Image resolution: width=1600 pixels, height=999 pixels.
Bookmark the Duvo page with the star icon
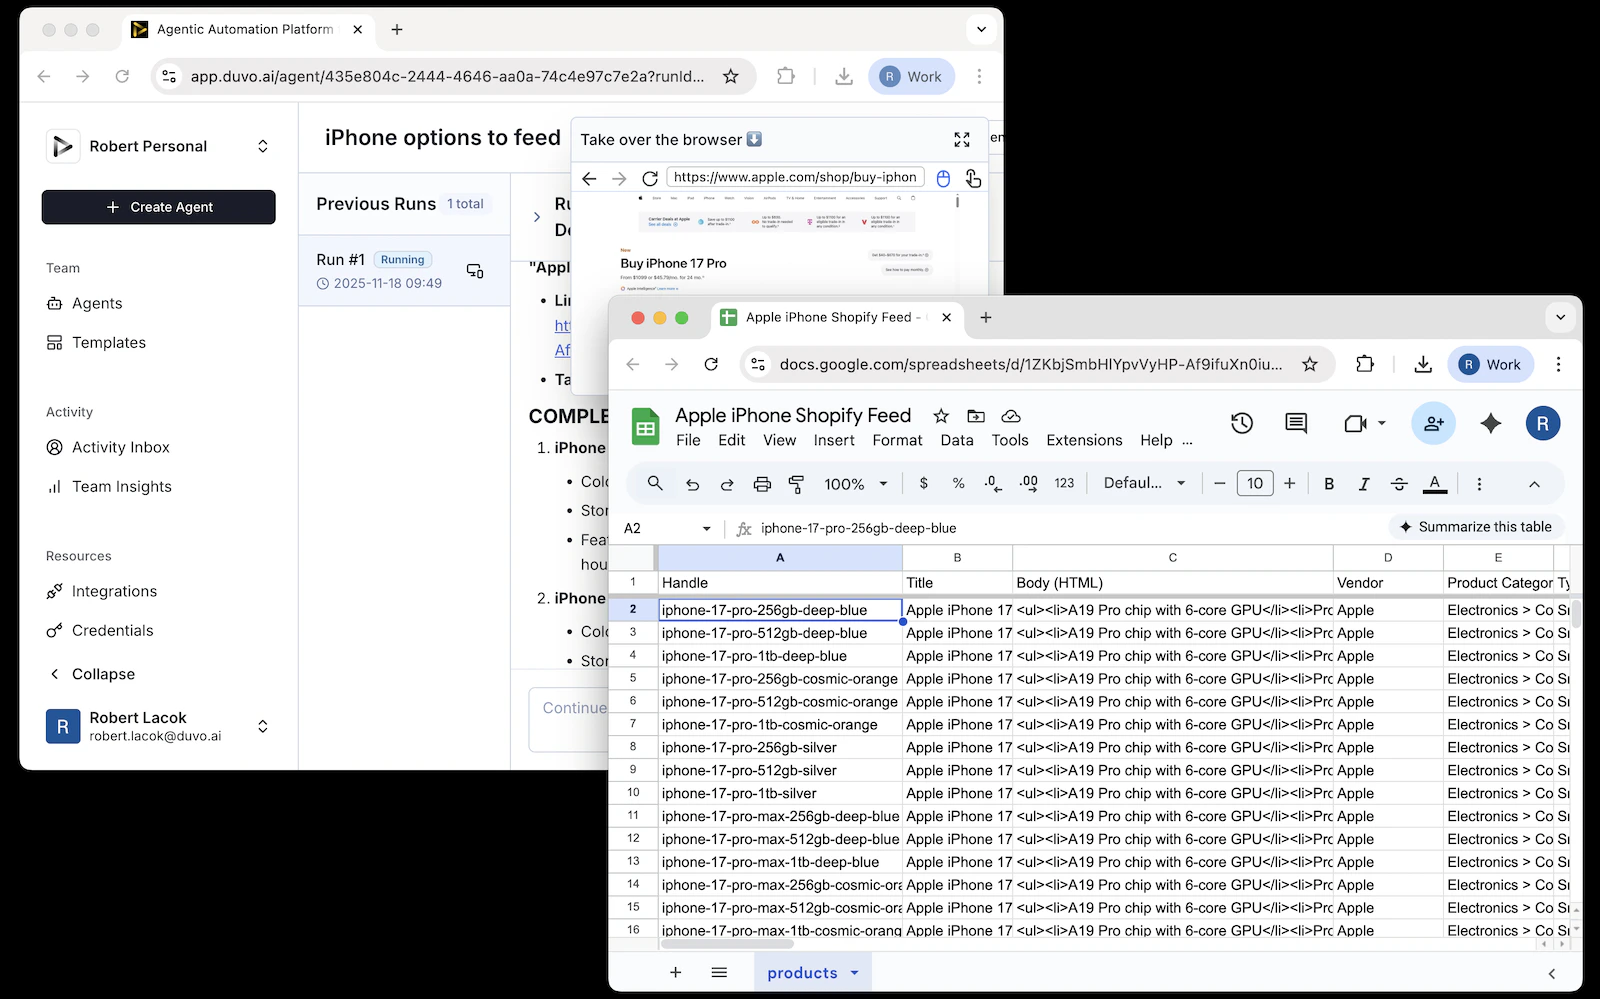[731, 76]
